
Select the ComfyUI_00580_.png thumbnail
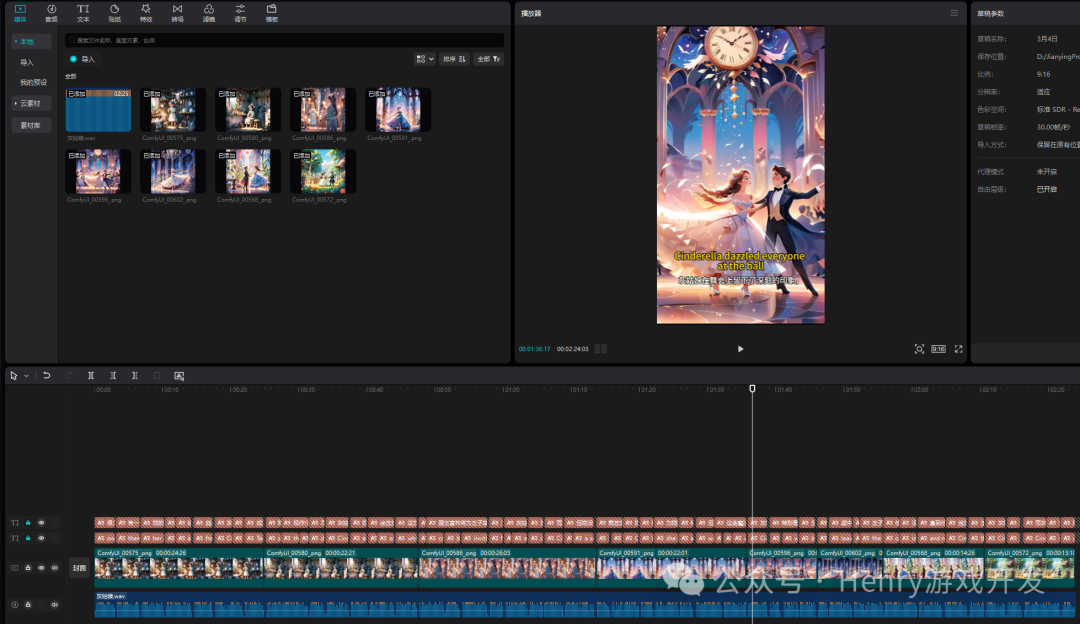(248, 110)
